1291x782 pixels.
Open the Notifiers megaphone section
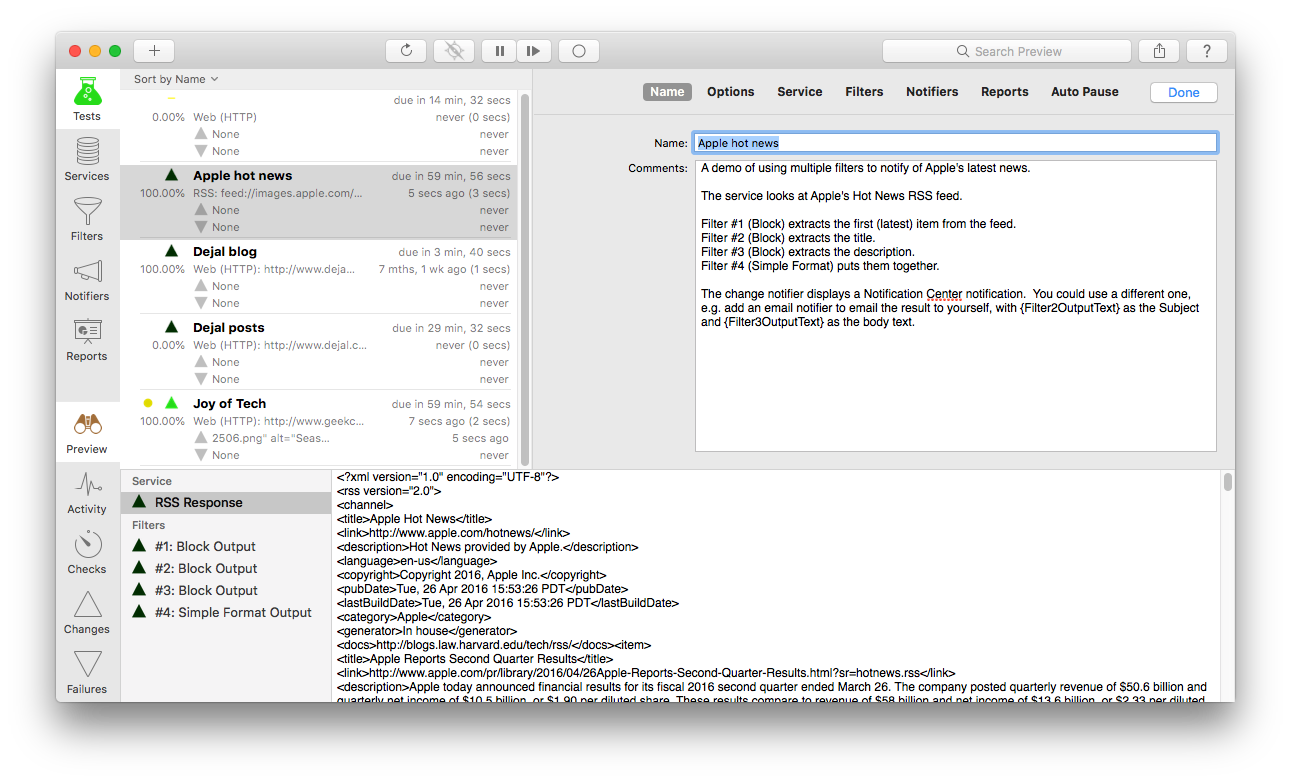(x=87, y=279)
